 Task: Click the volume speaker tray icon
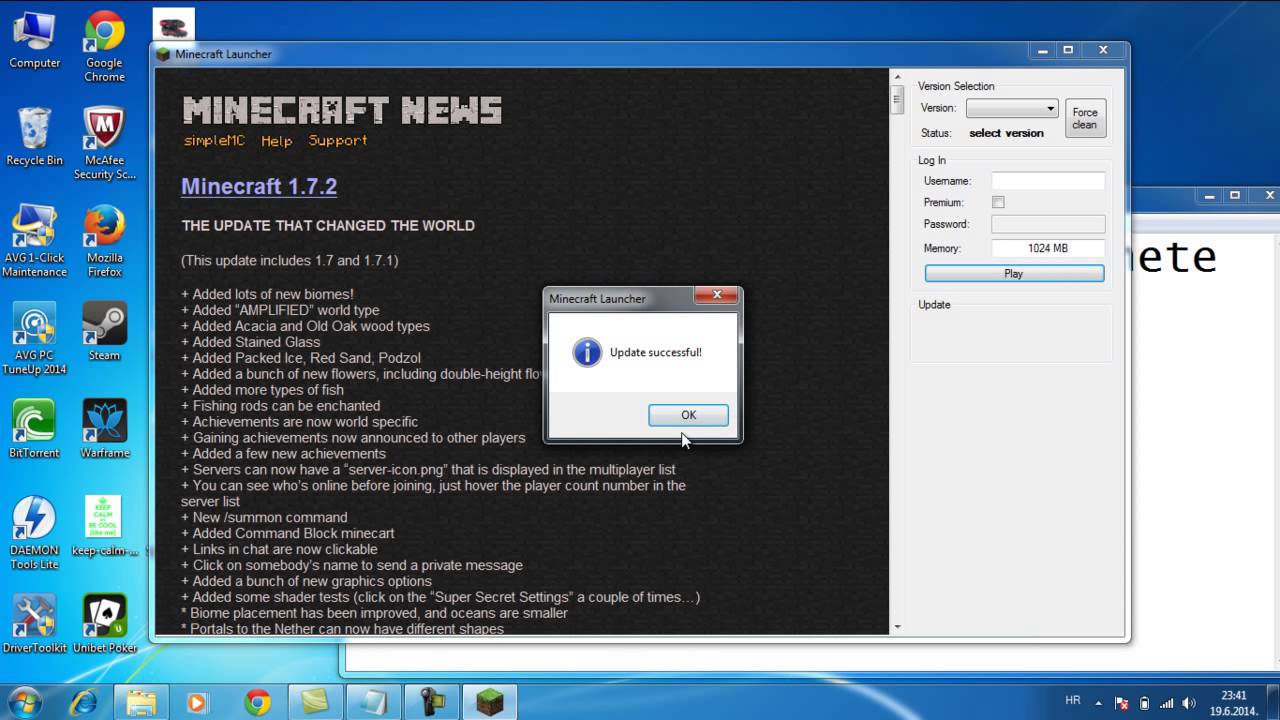click(1189, 702)
